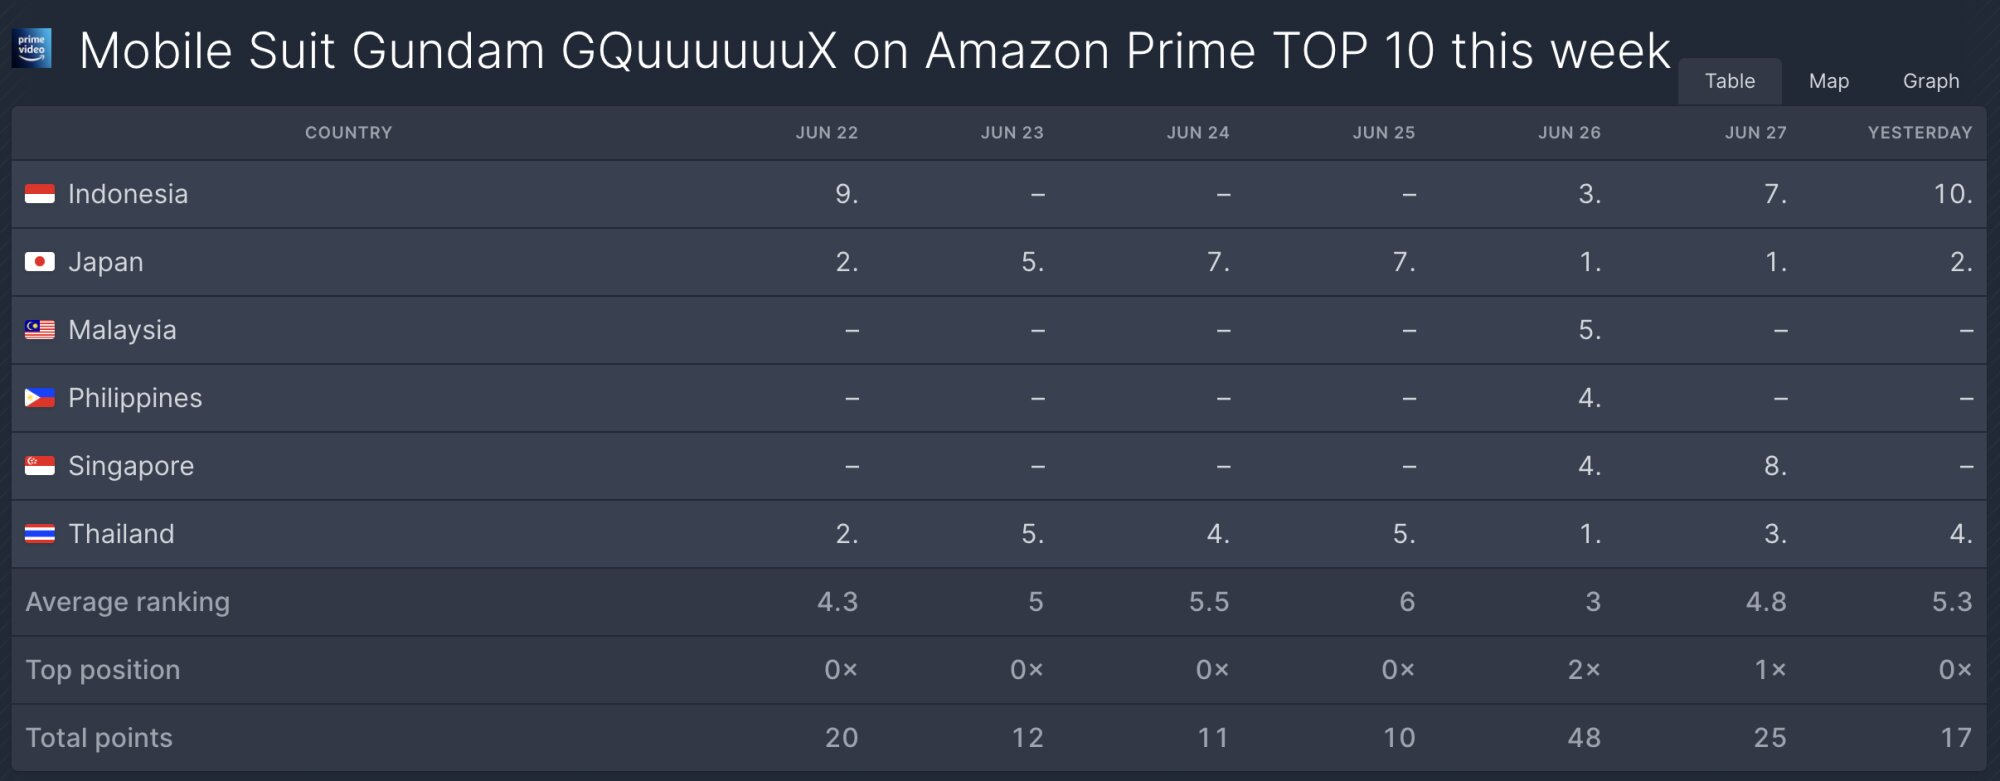Click the Malaysia flag icon
Viewport: 2000px width, 781px height.
[x=40, y=330]
